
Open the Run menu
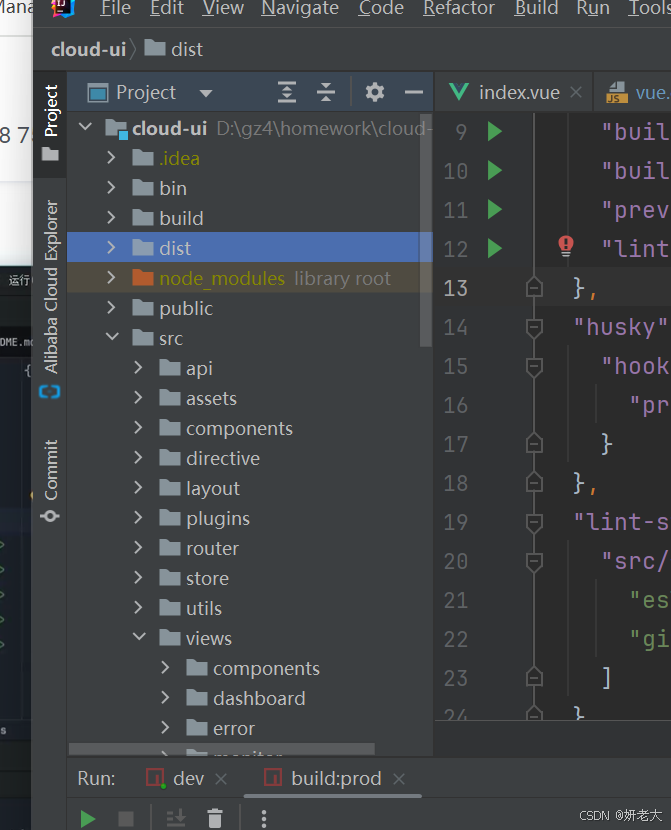pos(593,8)
